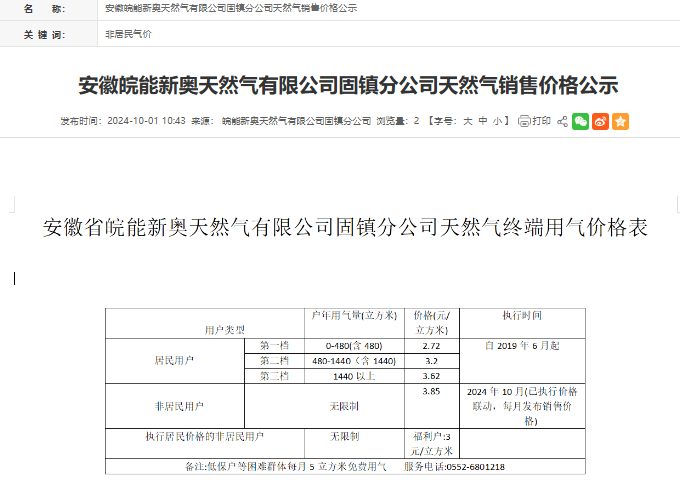Click the 关键词 label
This screenshot has height=480, width=680.
click(44, 35)
